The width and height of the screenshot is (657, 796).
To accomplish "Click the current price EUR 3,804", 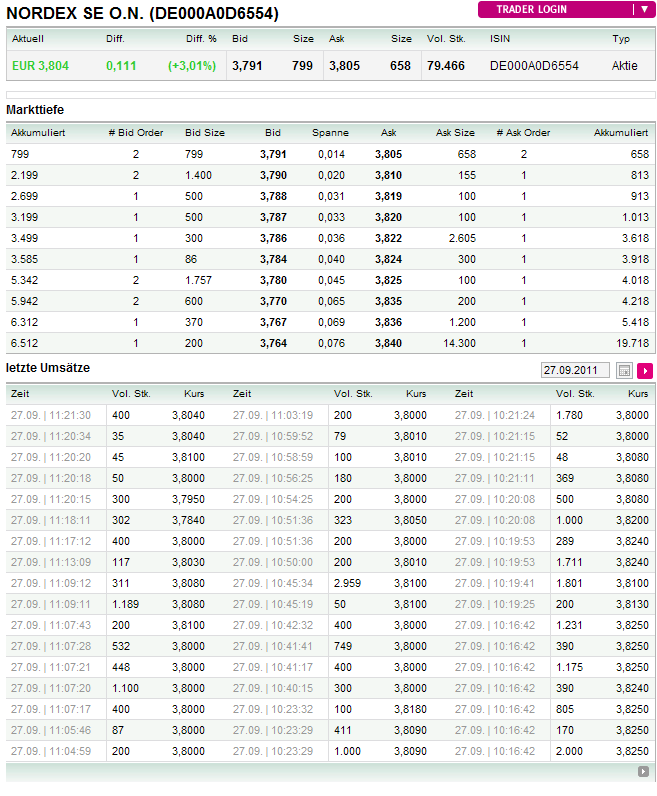I will point(40,65).
